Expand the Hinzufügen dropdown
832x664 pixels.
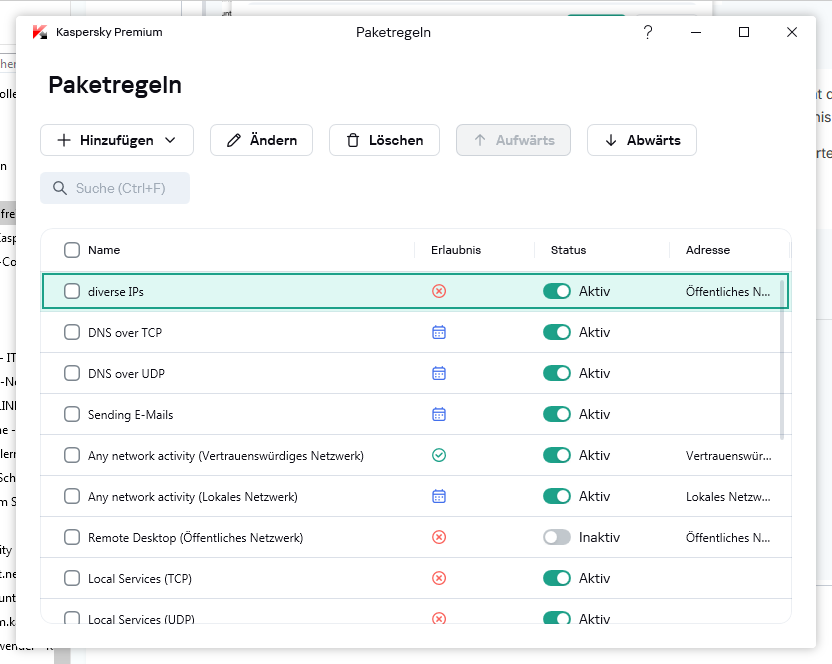click(x=116, y=140)
